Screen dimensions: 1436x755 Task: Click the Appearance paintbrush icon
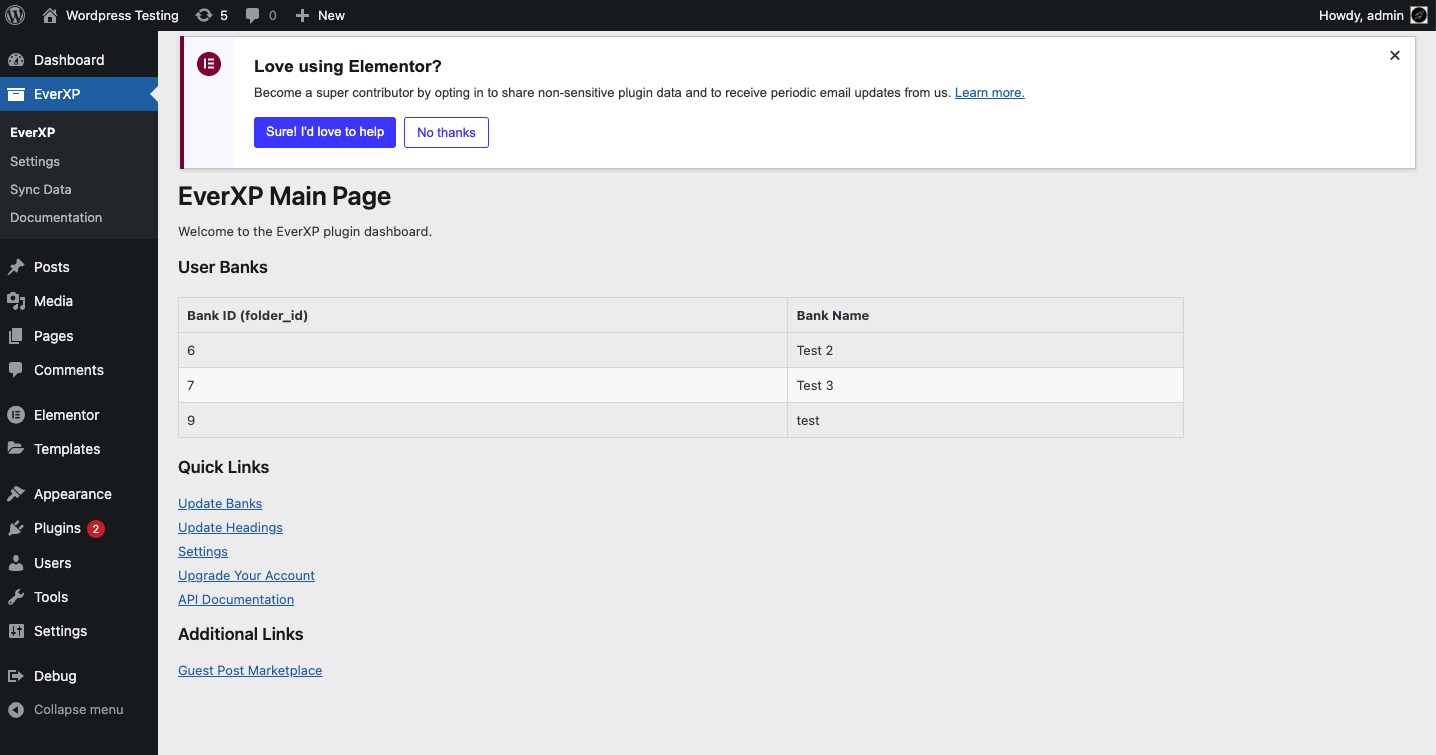click(16, 494)
